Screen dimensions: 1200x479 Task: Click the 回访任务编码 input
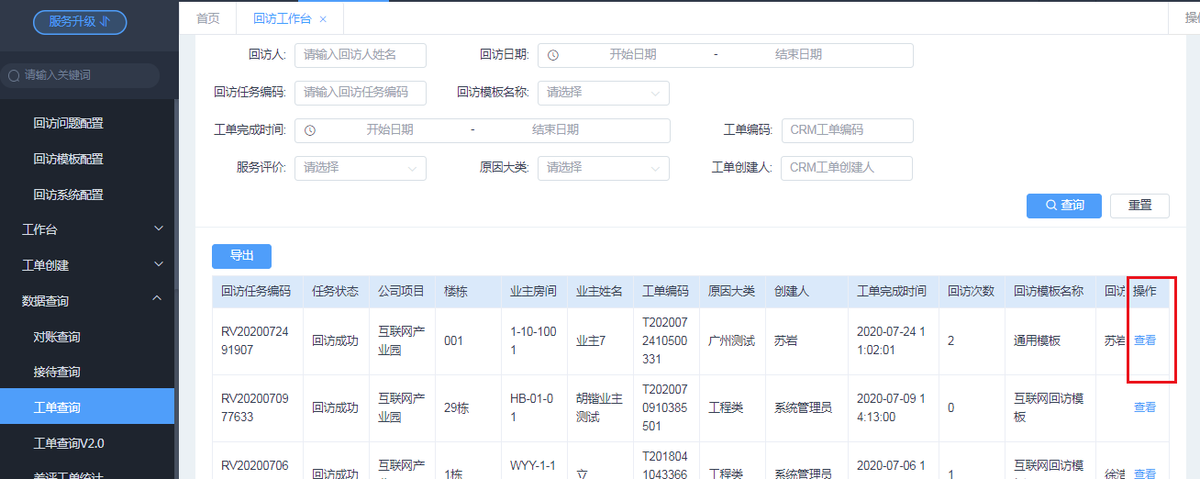[x=360, y=92]
